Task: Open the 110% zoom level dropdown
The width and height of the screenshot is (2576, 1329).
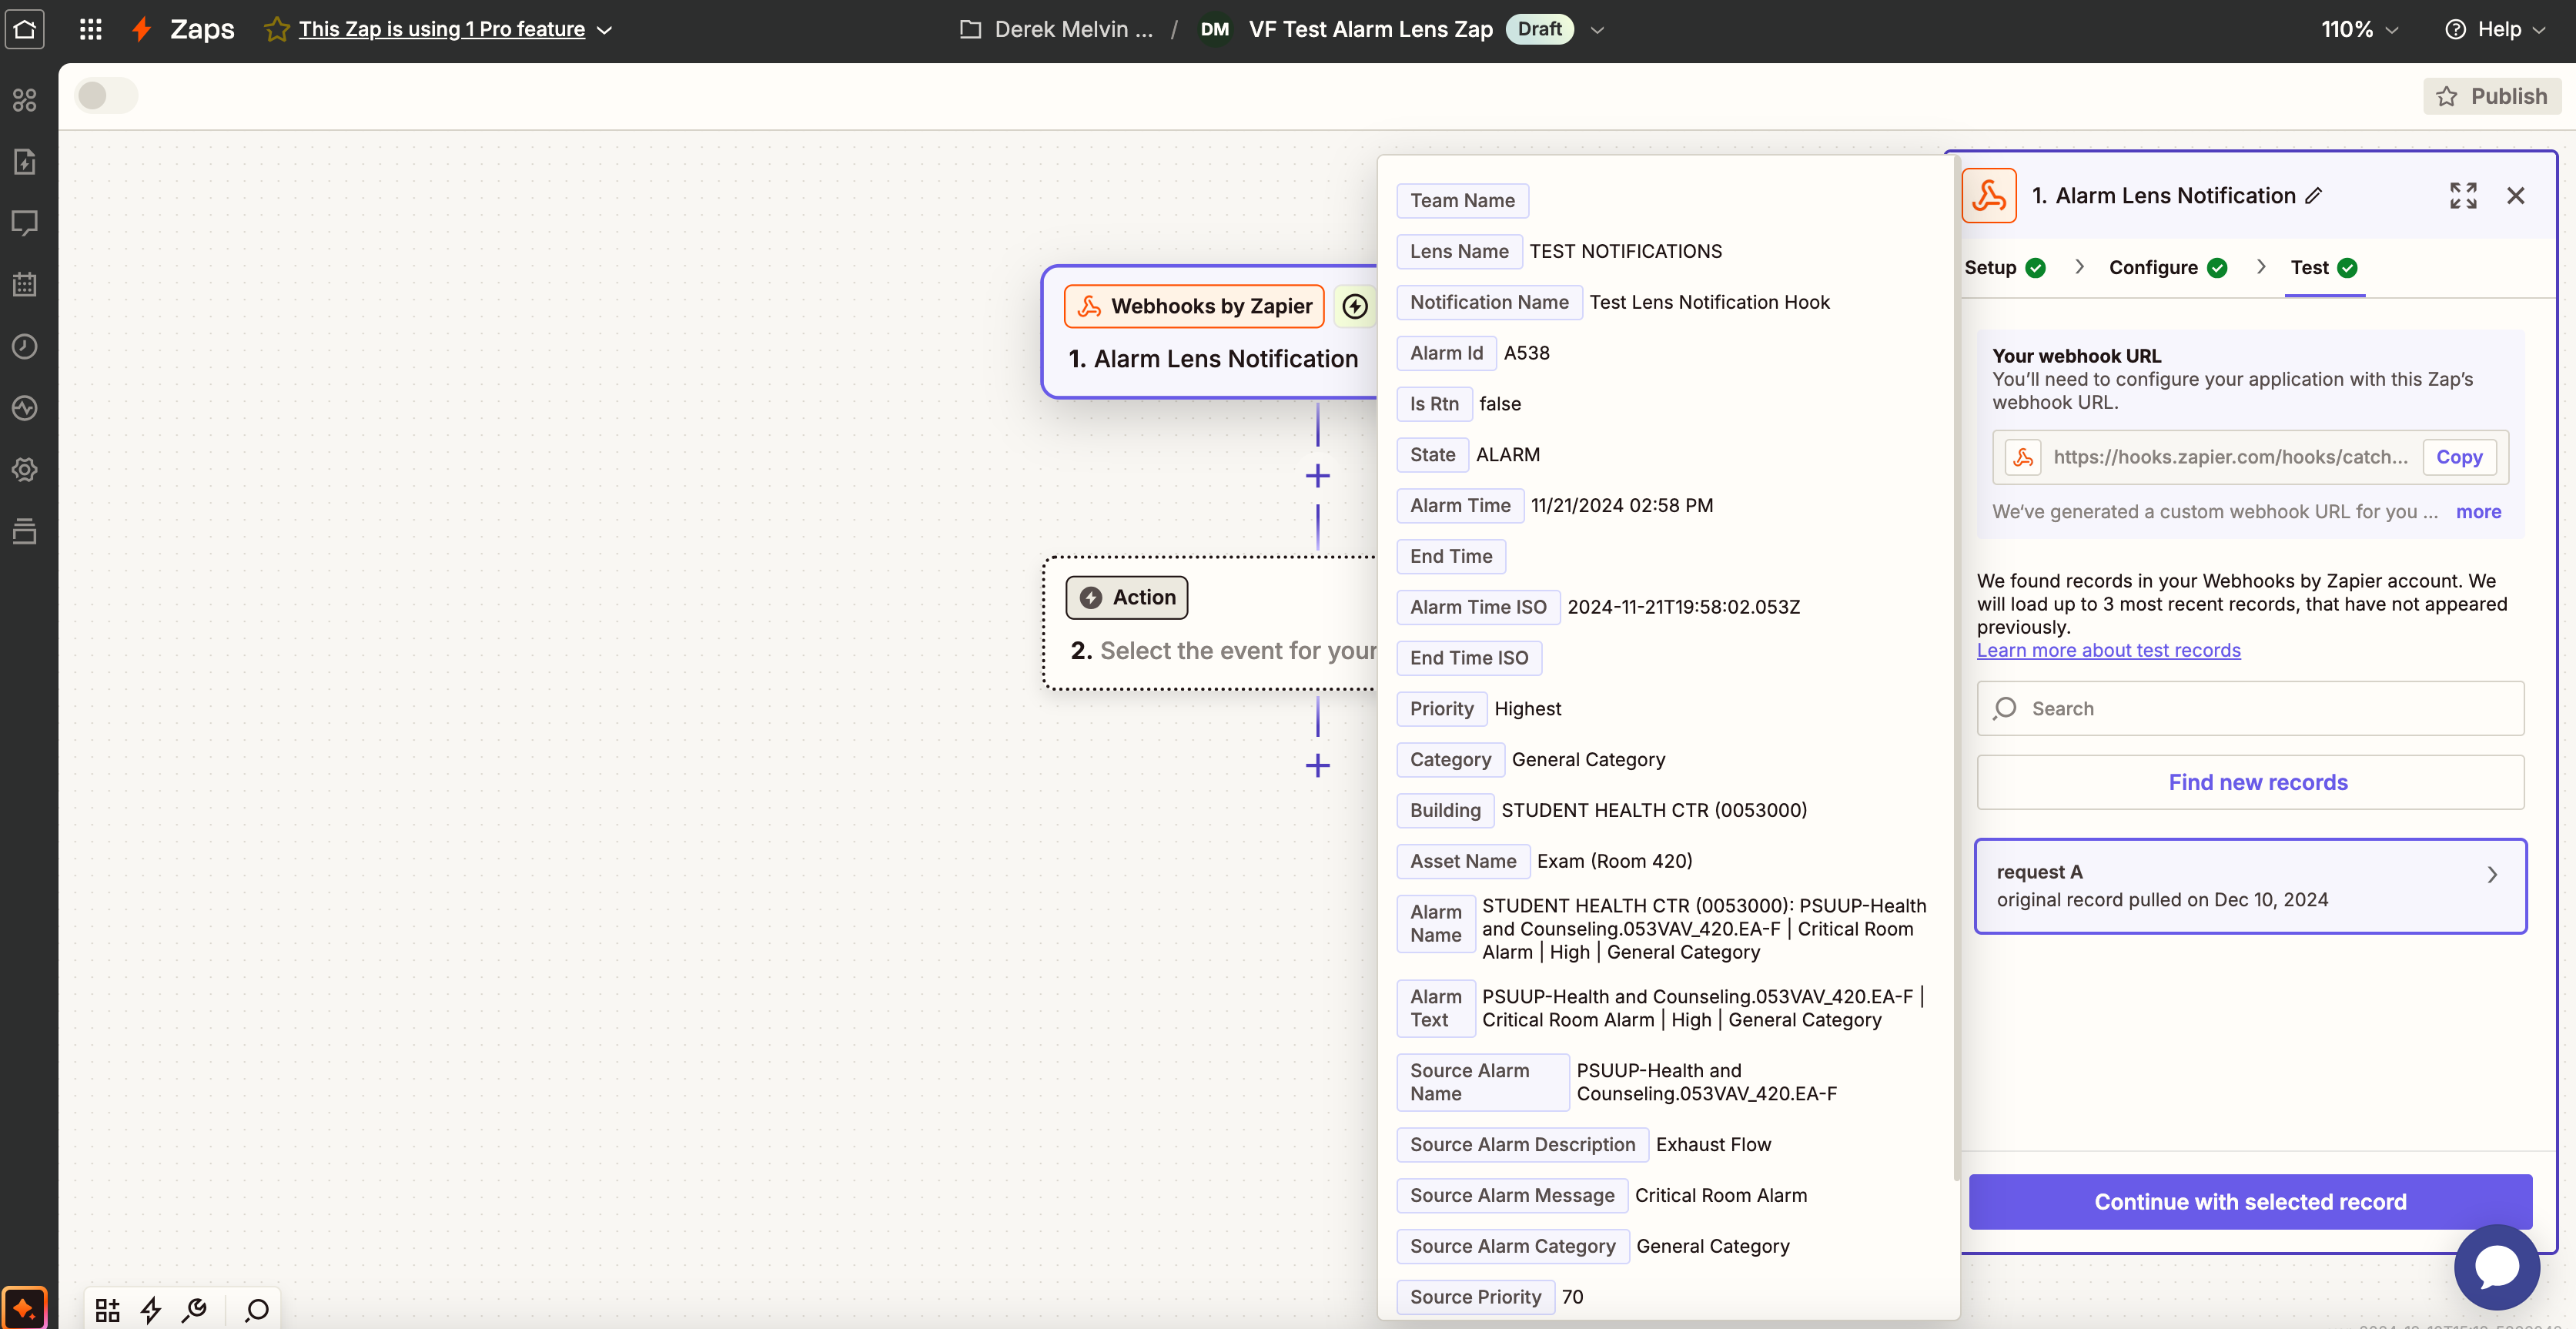Action: [x=2359, y=29]
